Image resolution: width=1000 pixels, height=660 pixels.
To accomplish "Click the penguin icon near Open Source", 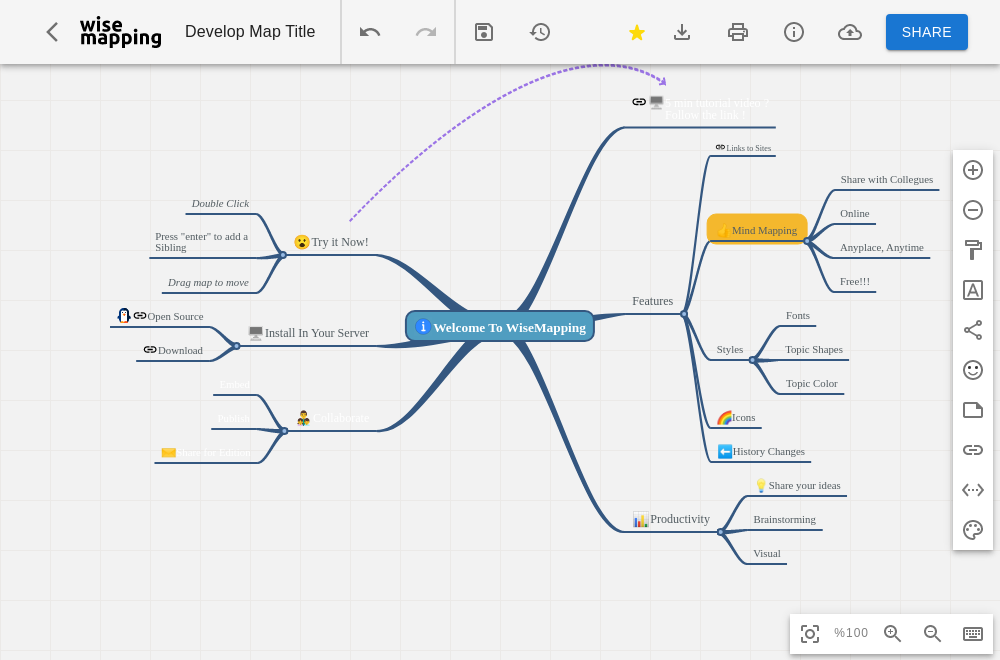I will click(124, 315).
